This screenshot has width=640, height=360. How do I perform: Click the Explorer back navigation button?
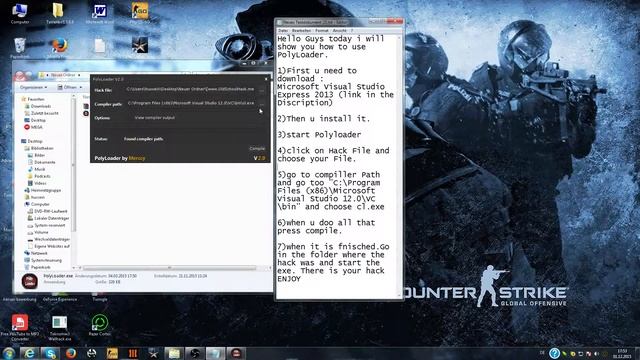pyautogui.click(x=20, y=76)
